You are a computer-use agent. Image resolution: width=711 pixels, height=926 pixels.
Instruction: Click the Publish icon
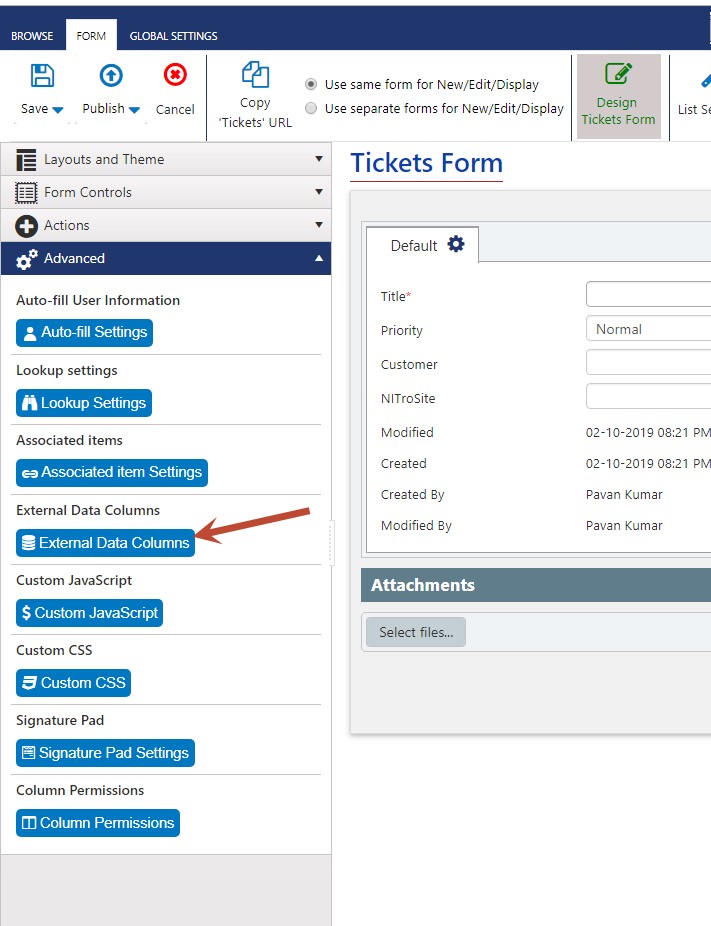point(110,75)
